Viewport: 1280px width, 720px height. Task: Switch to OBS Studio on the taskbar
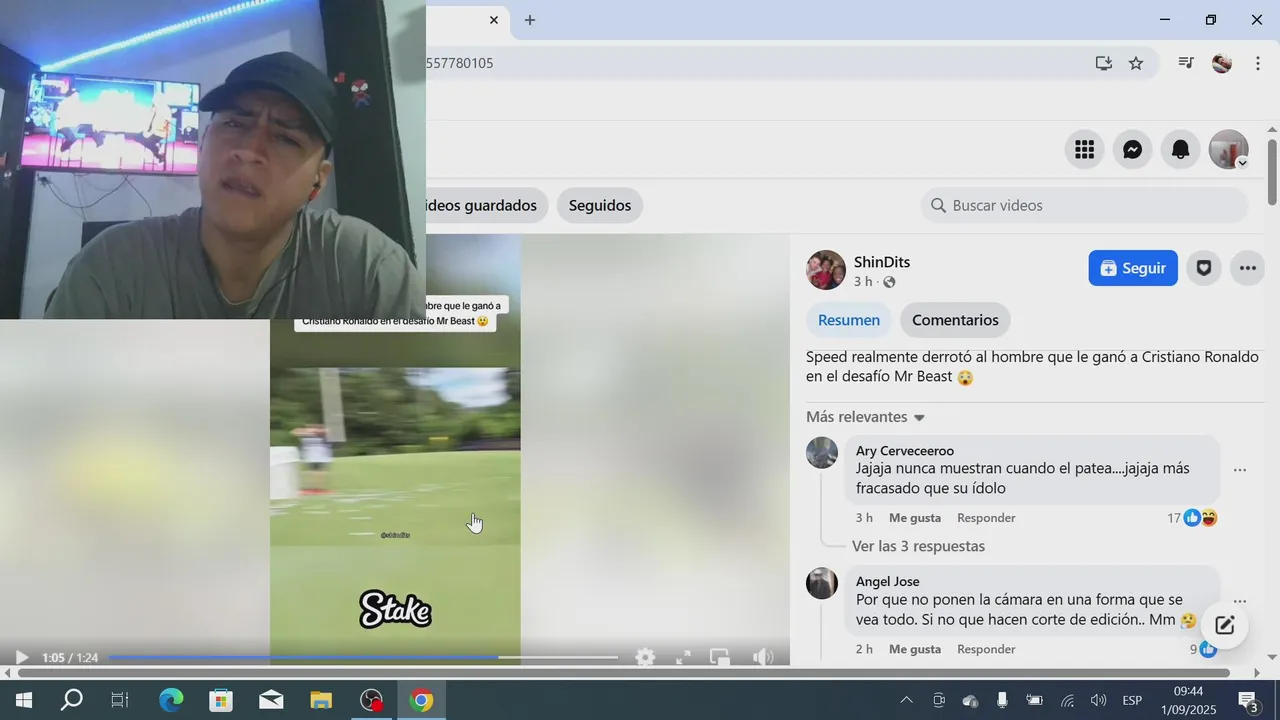[372, 700]
